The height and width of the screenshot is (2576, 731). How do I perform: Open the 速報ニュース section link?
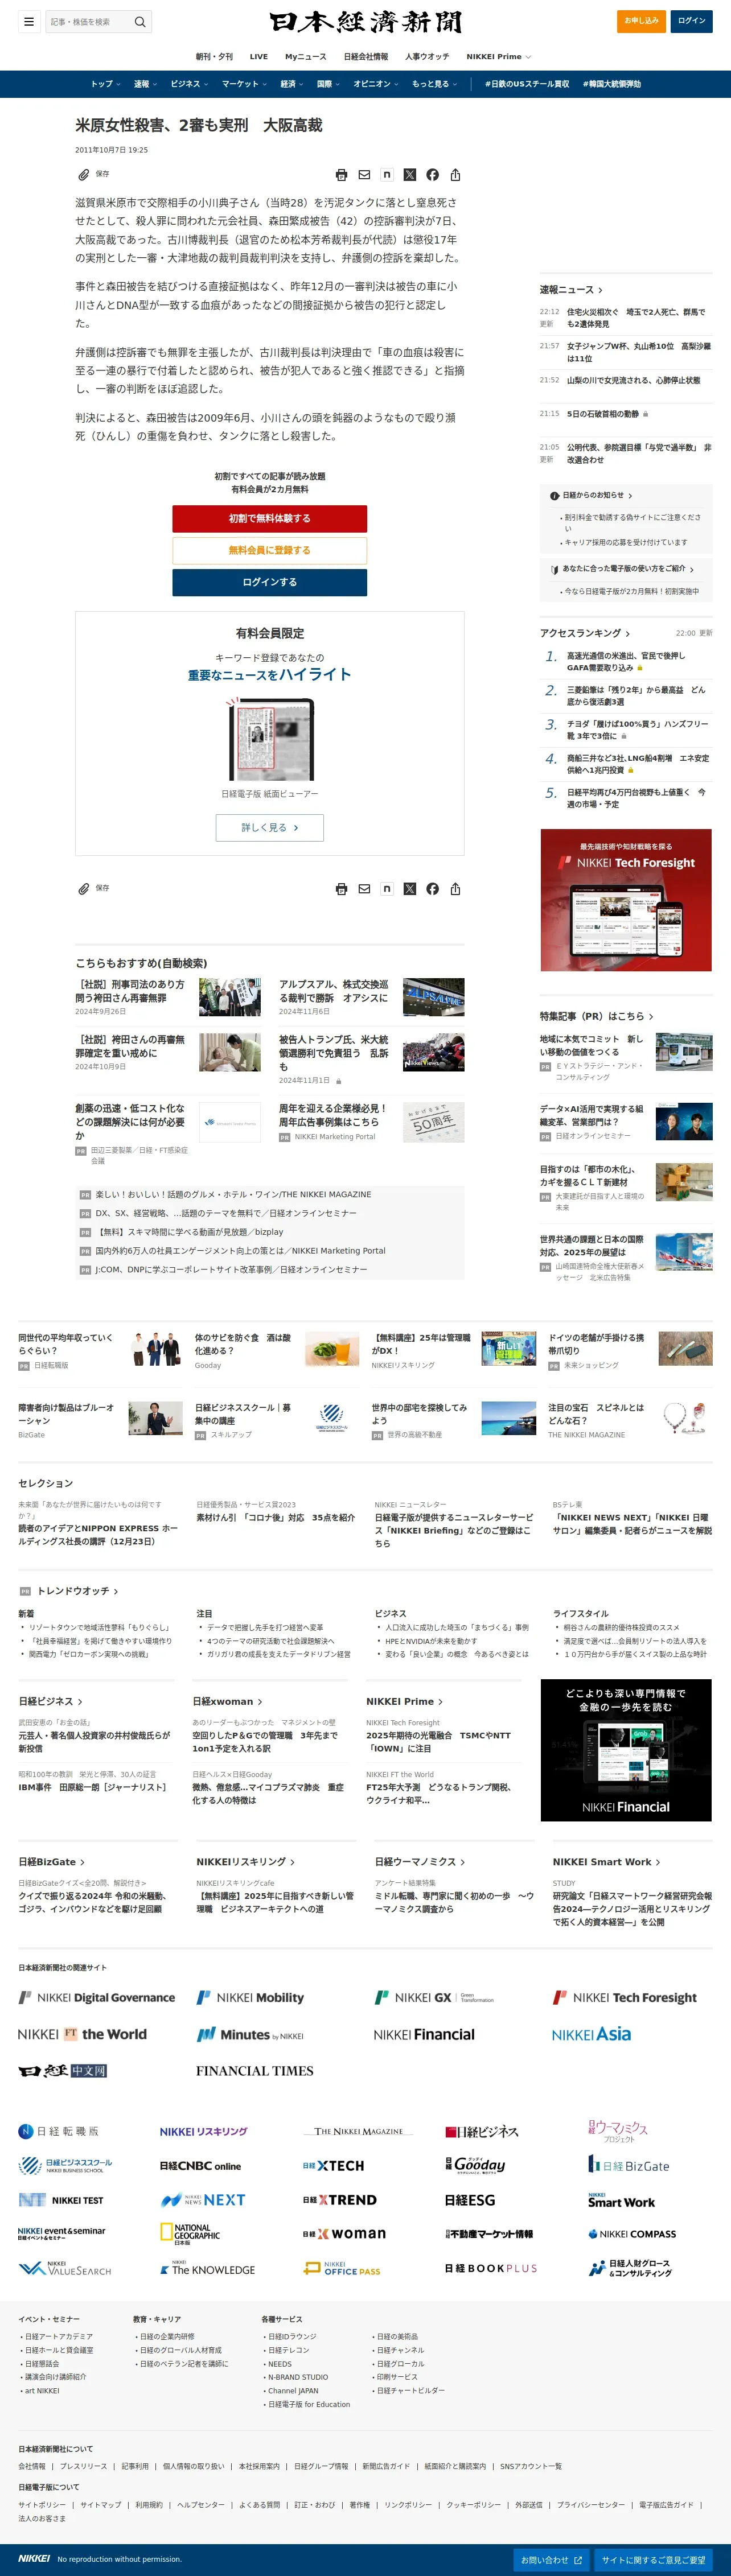click(572, 290)
